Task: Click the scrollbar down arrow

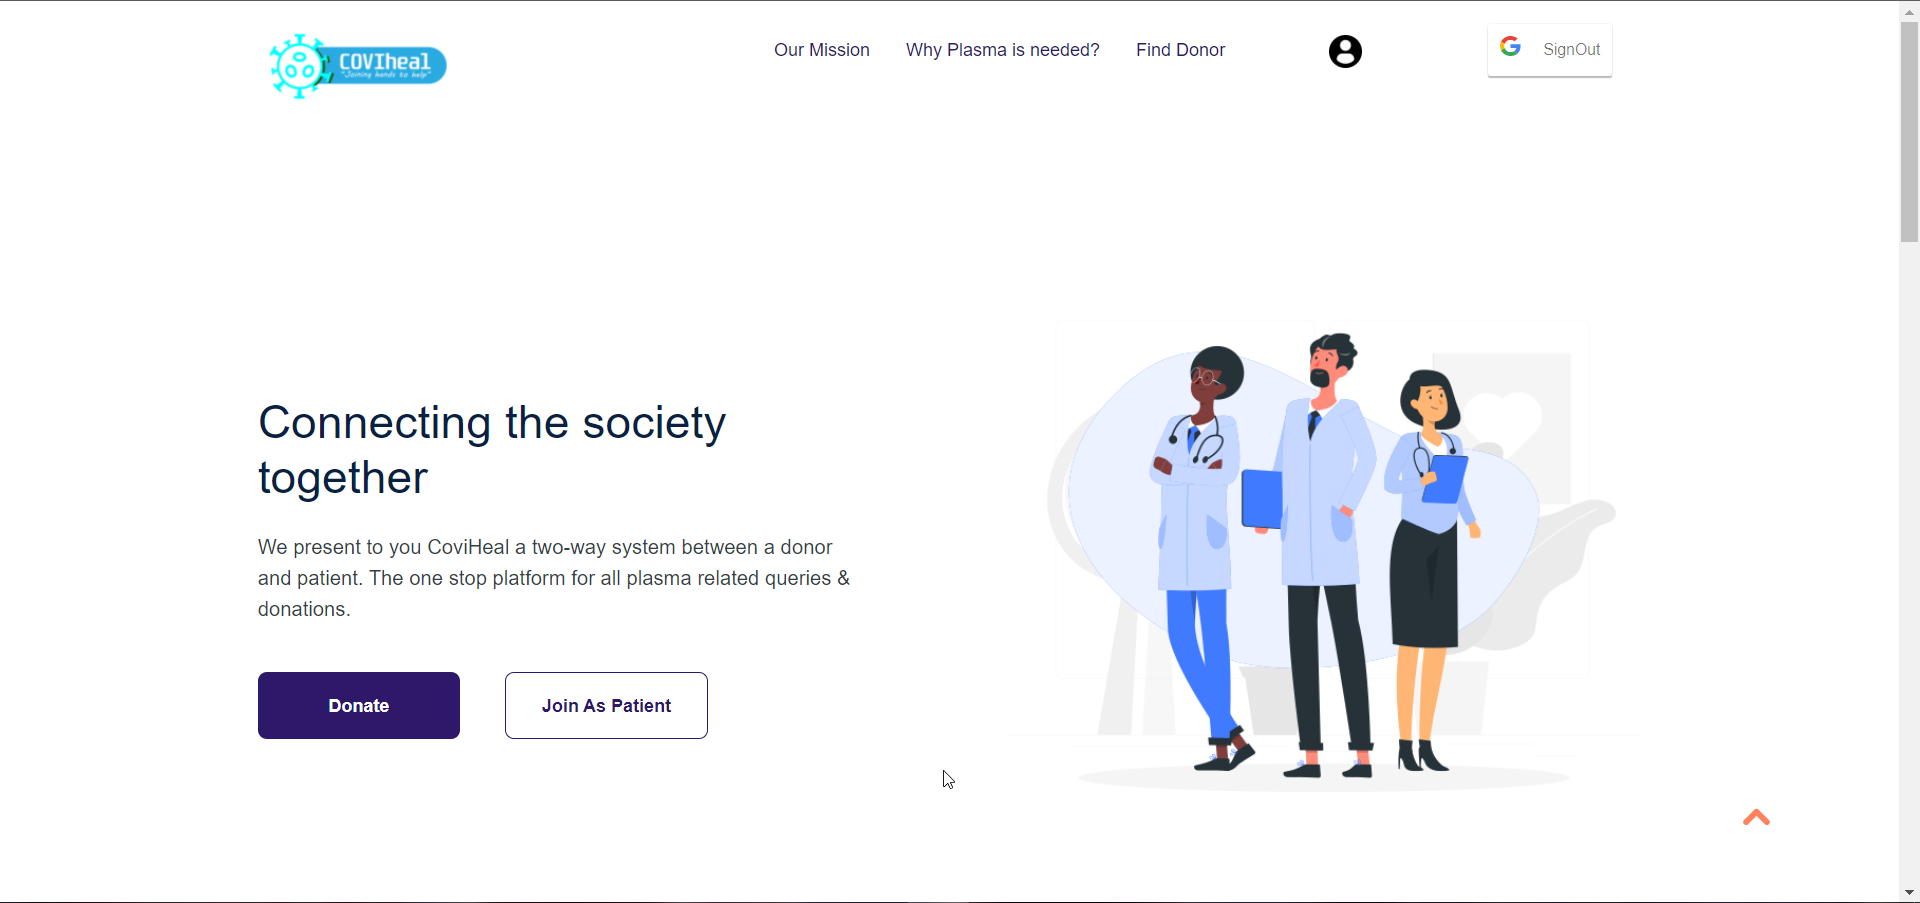Action: click(x=1909, y=893)
